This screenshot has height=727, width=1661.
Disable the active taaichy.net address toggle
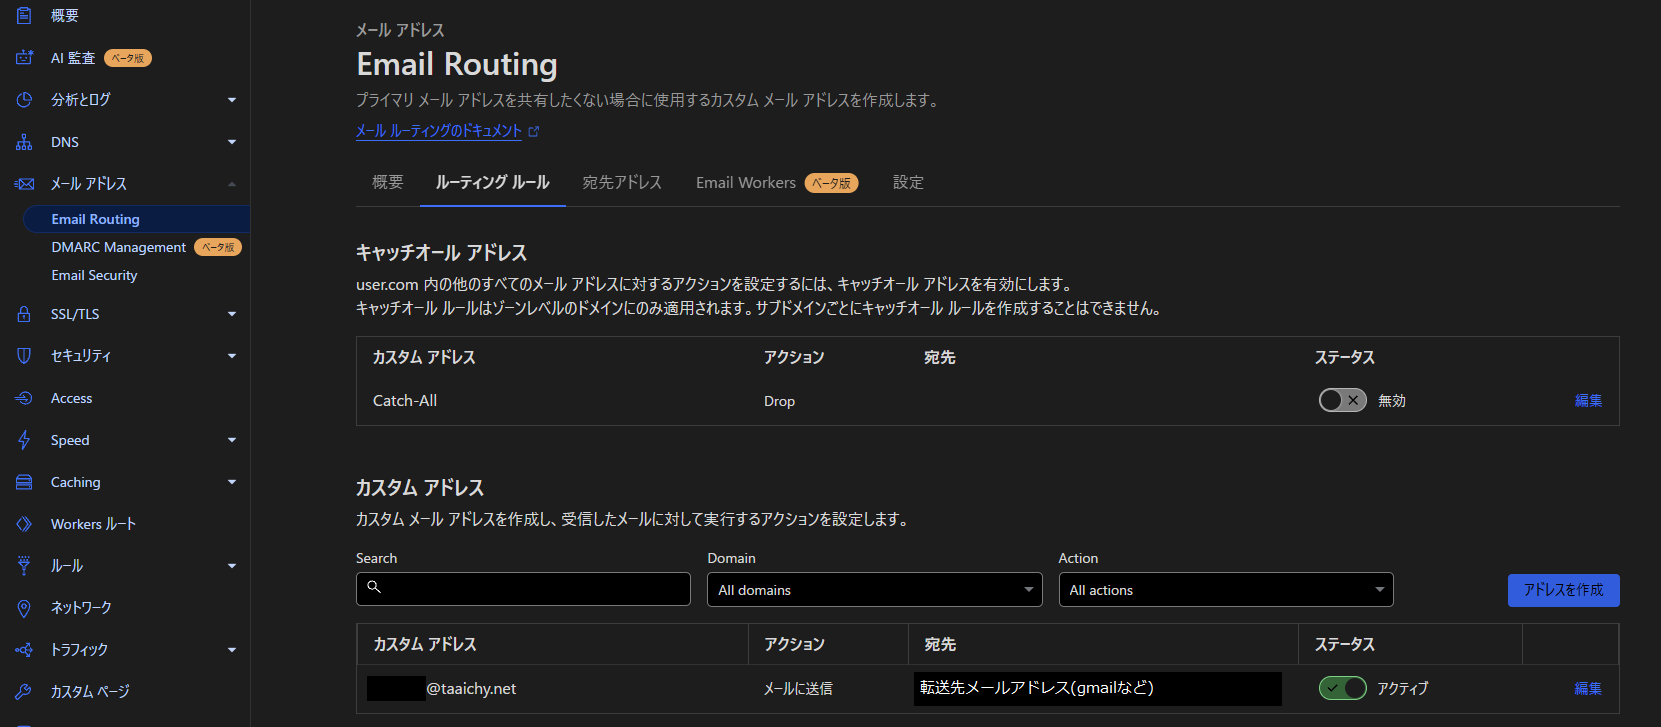pyautogui.click(x=1342, y=688)
